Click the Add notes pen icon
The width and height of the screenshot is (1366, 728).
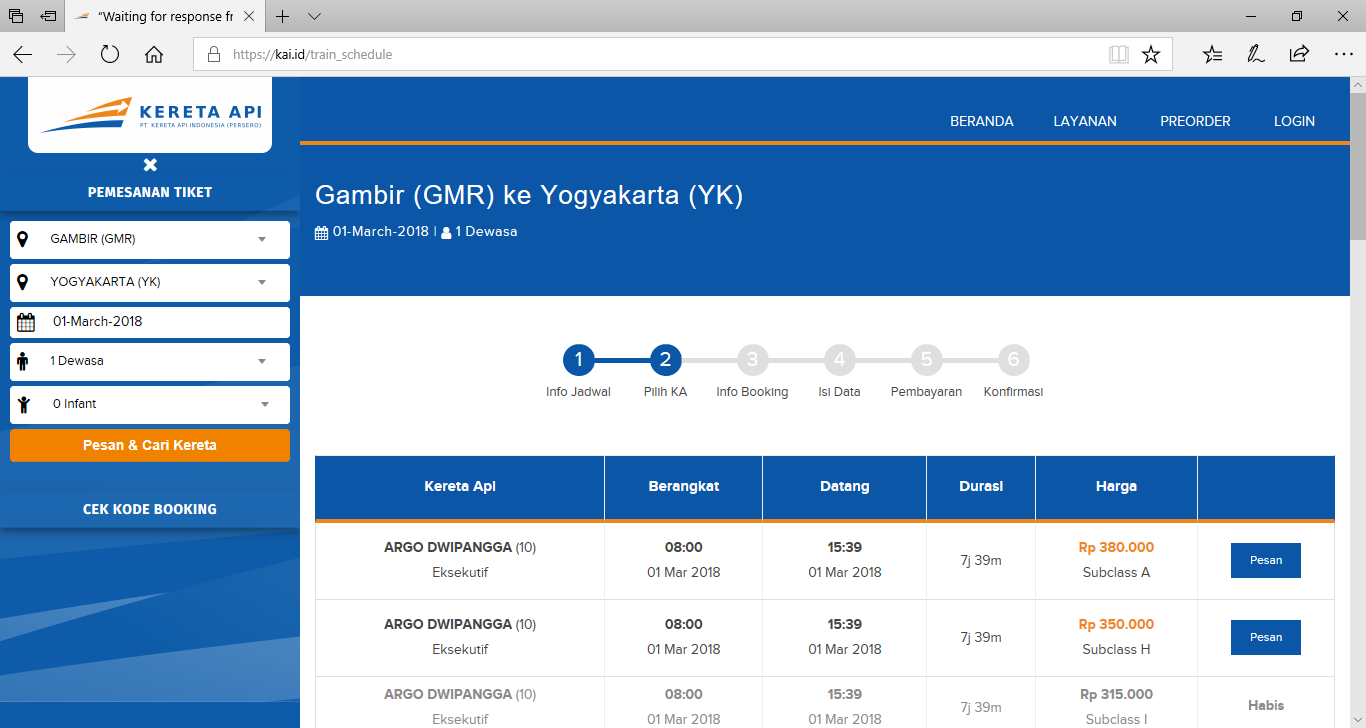pyautogui.click(x=1256, y=55)
